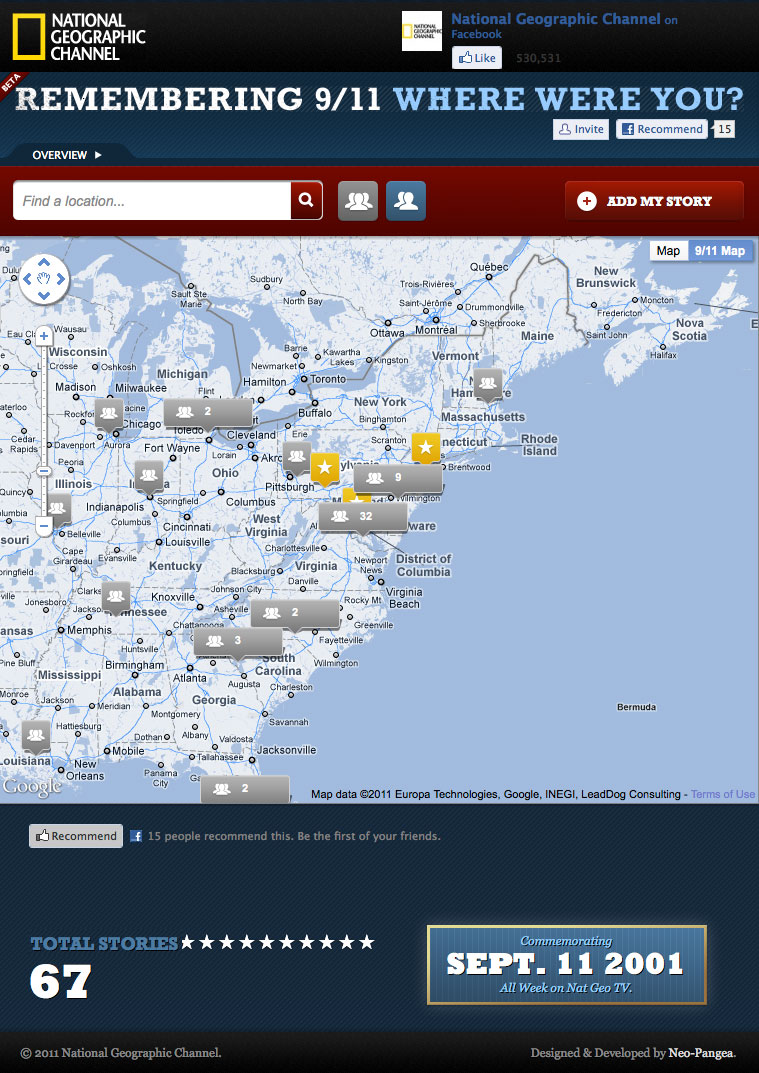Open story marker near Belleville, Illinois

click(x=59, y=508)
